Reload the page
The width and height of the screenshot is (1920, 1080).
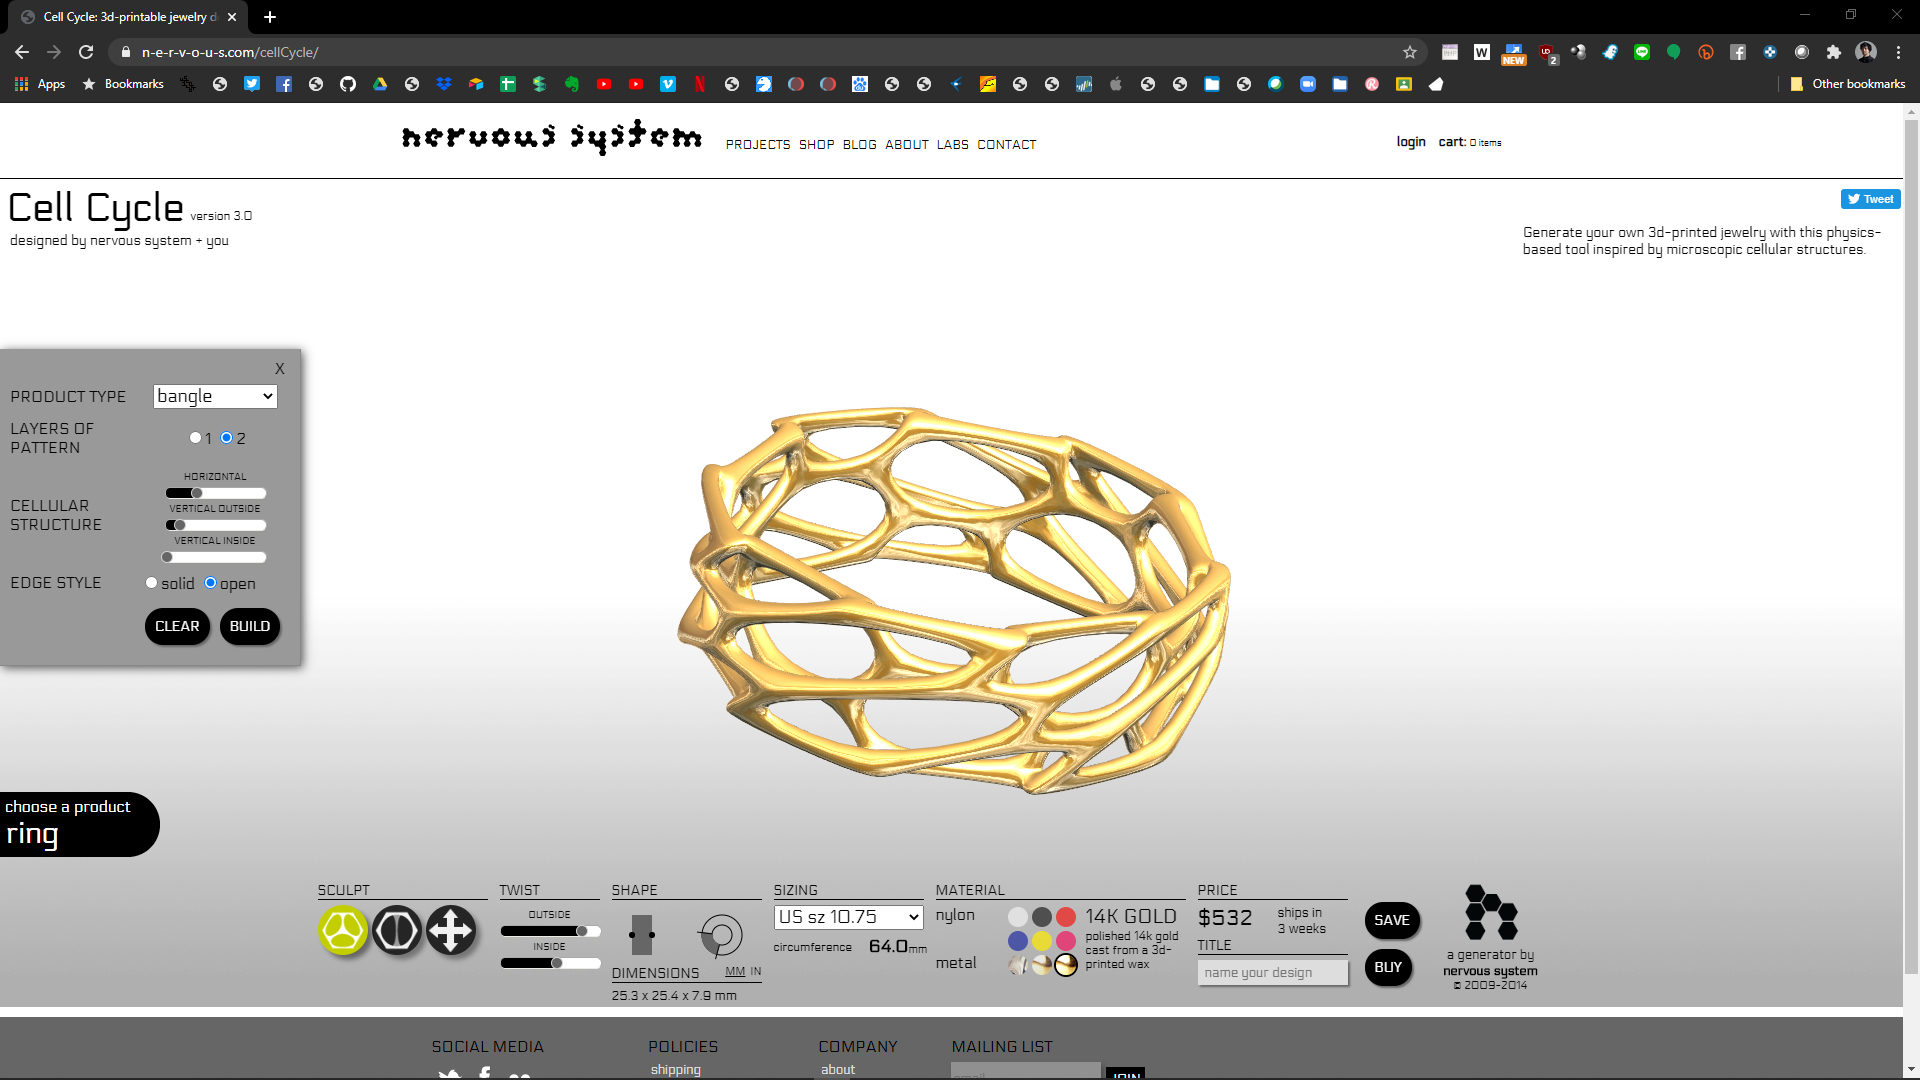point(86,52)
